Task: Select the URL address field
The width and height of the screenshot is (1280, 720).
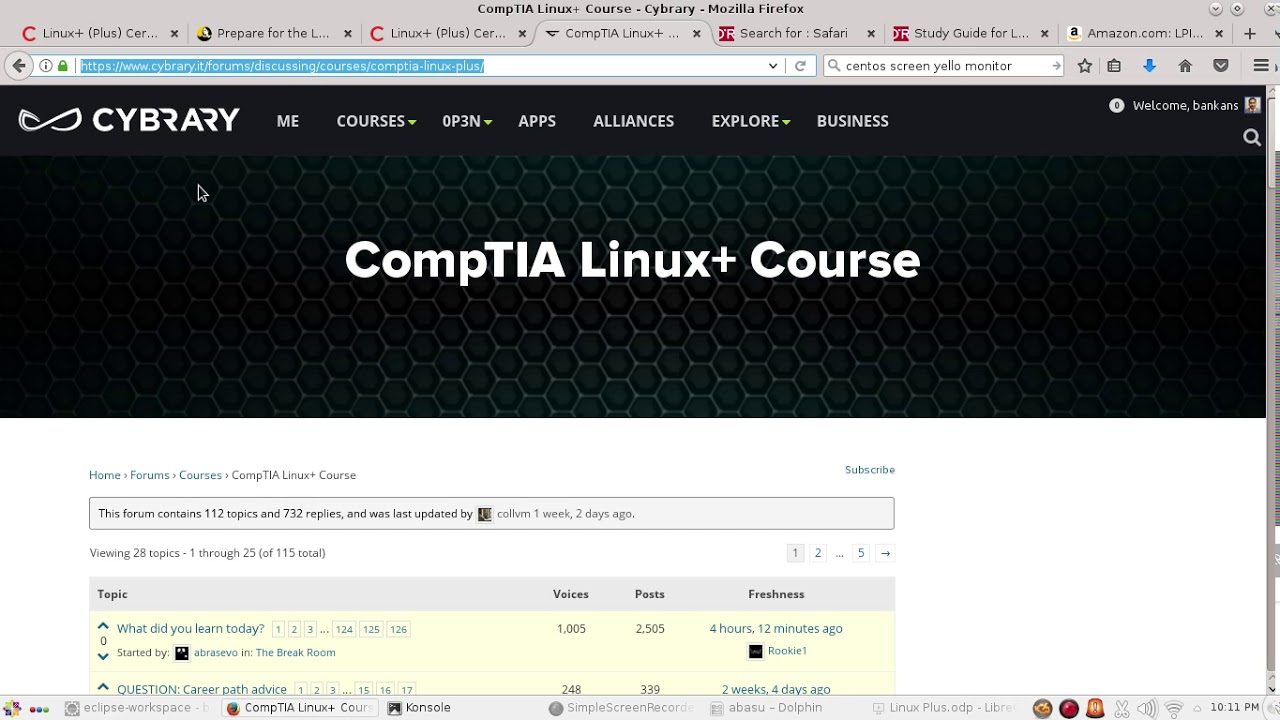Action: (x=420, y=66)
